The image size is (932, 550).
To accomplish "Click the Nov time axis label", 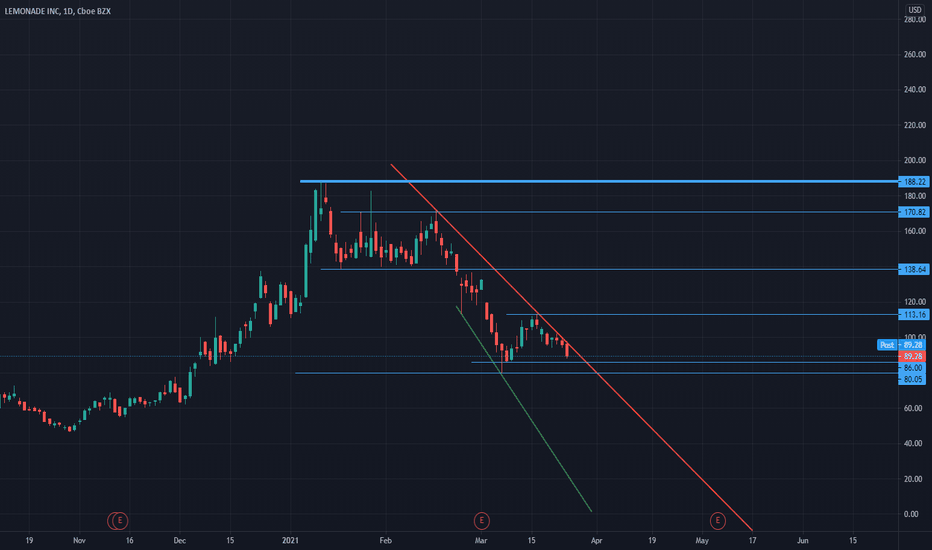I will (x=79, y=540).
